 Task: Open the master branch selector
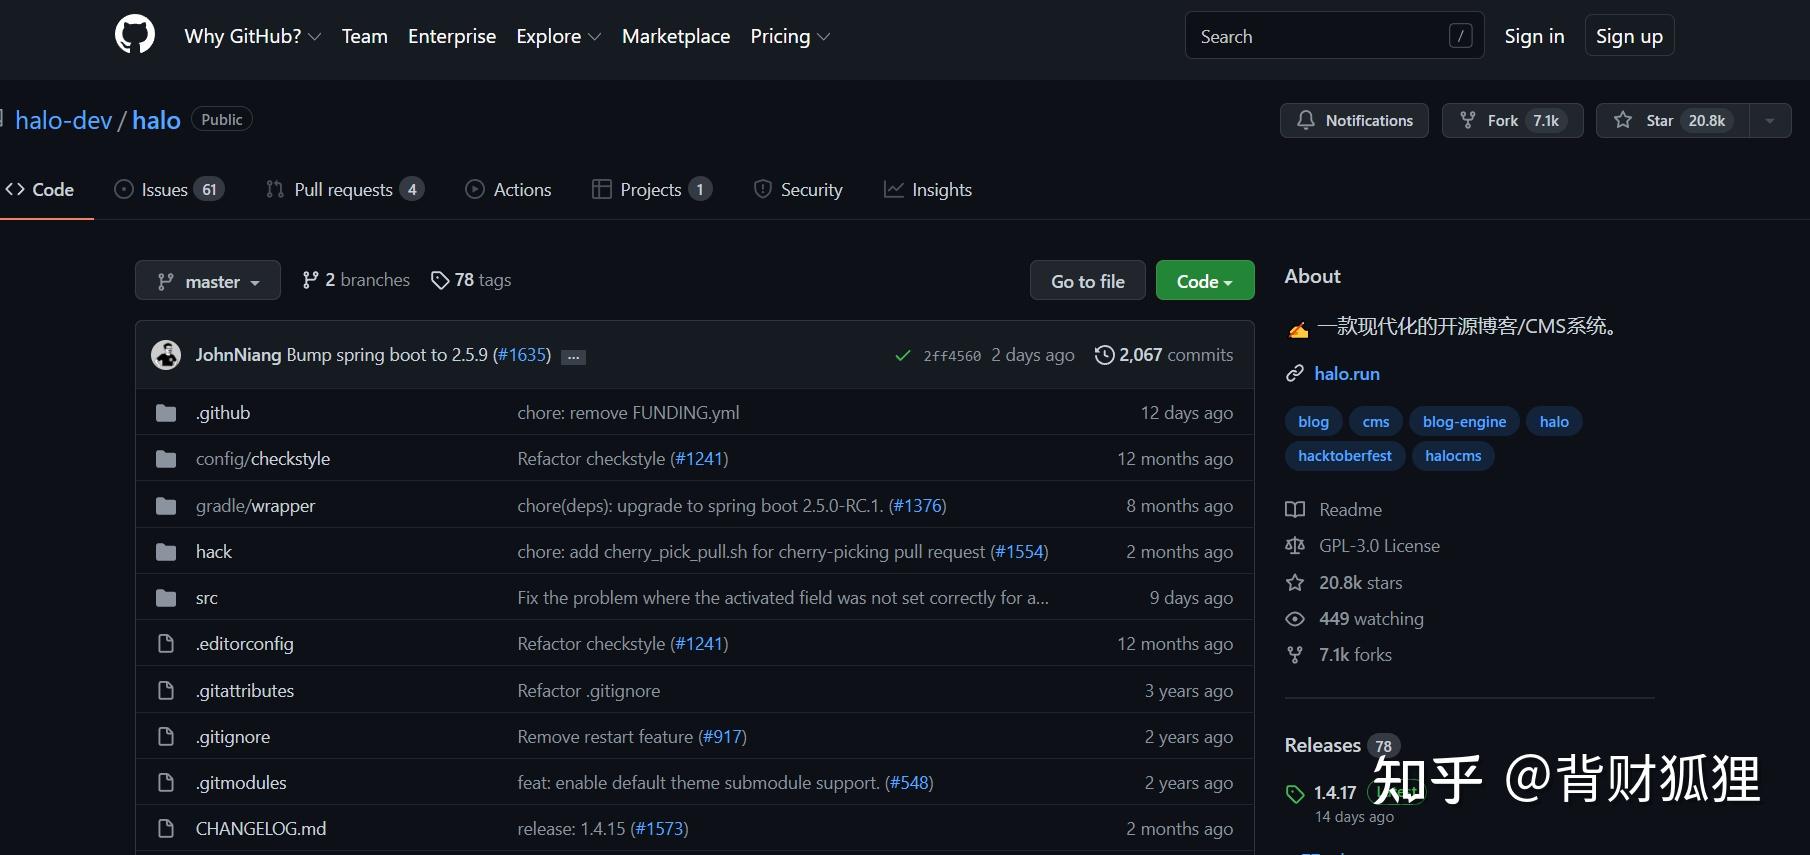[208, 281]
